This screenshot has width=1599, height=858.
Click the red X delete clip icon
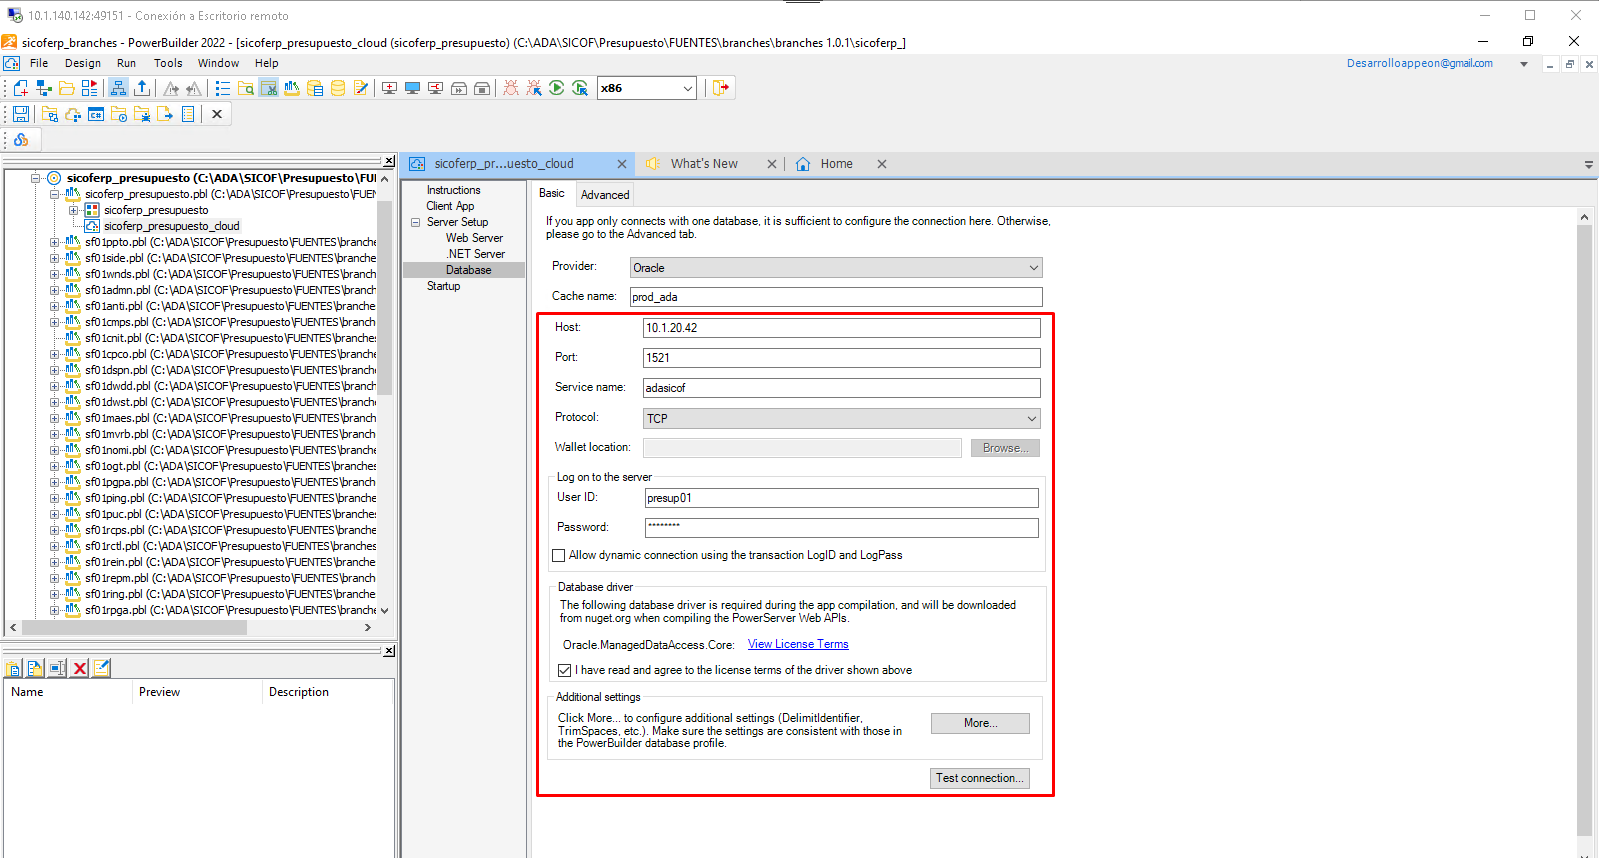click(80, 668)
